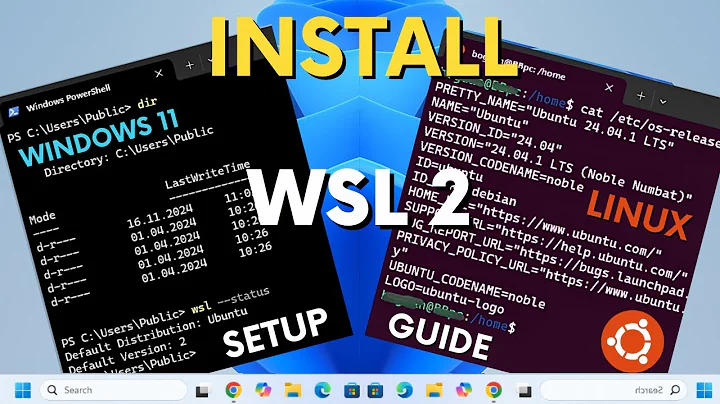The image size is (720, 404).
Task: Open tab dropdown in PowerShell window
Action: (210, 60)
